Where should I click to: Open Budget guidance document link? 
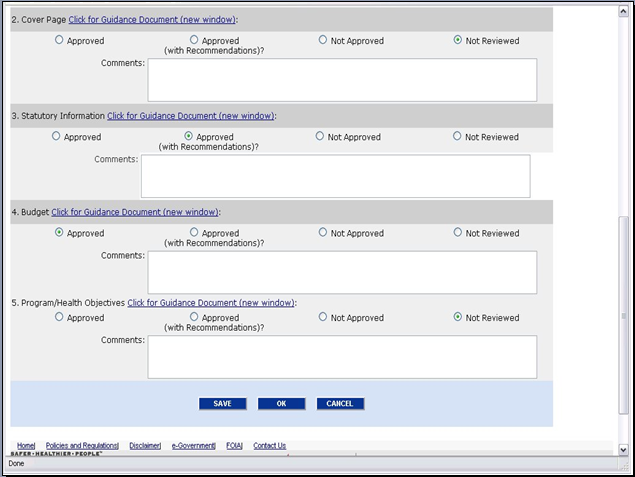coord(134,211)
